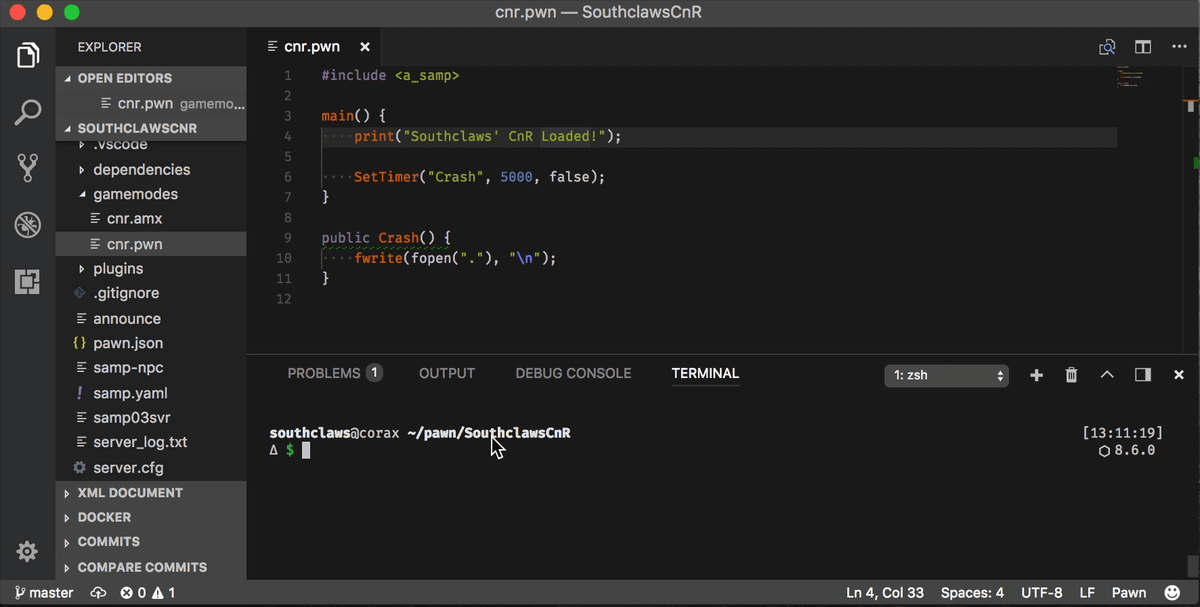The height and width of the screenshot is (607, 1200).
Task: Select Pawn language mode in status bar
Action: (x=1129, y=593)
